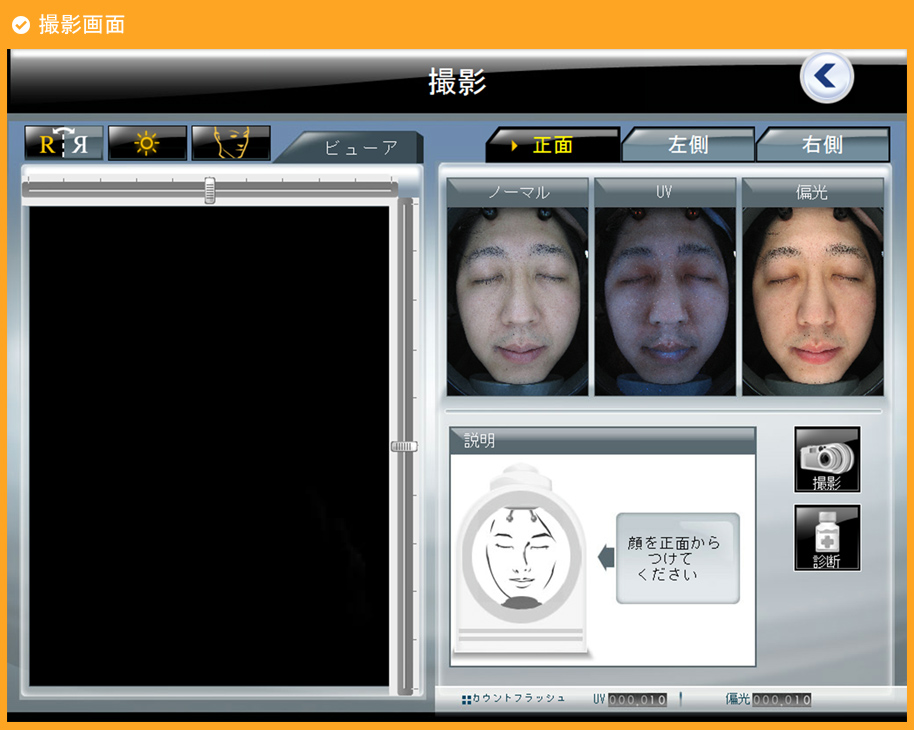This screenshot has height=730, width=914.
Task: Select the 正面 front view tab
Action: (552, 145)
